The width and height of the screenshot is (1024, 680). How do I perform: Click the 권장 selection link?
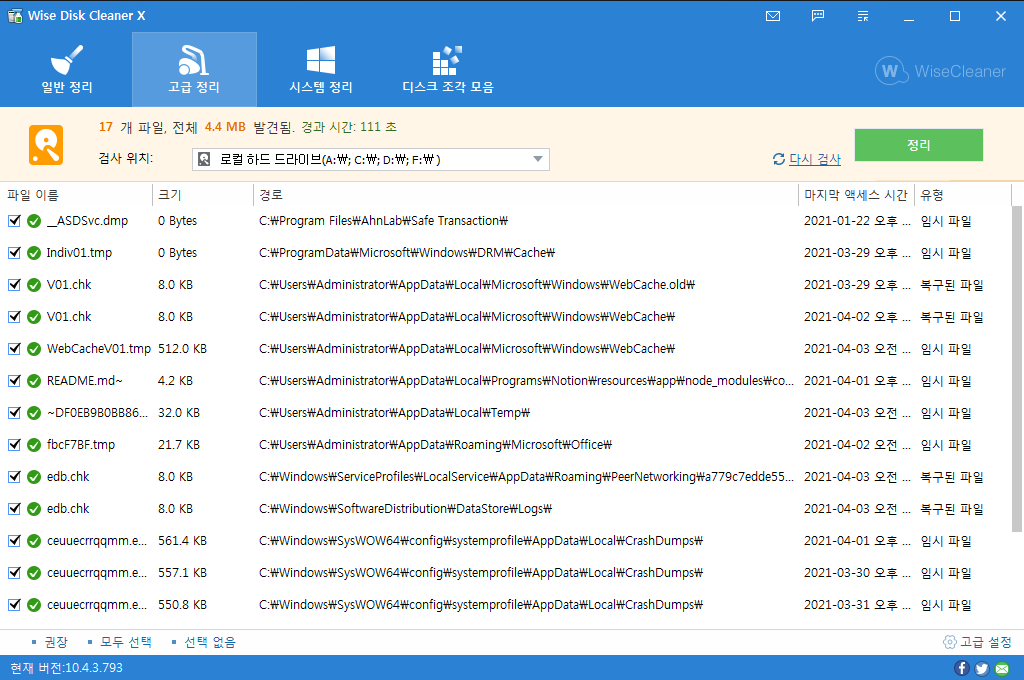point(56,642)
